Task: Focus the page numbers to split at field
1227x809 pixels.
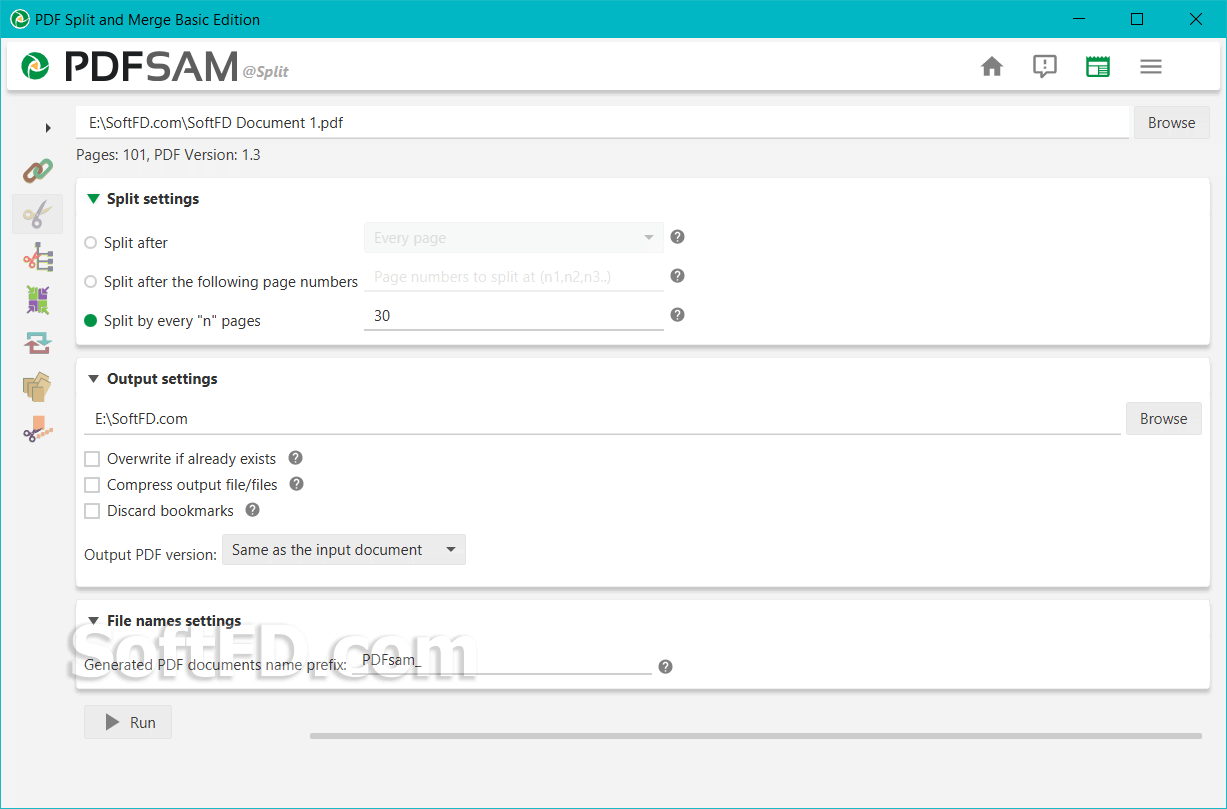Action: click(x=514, y=277)
